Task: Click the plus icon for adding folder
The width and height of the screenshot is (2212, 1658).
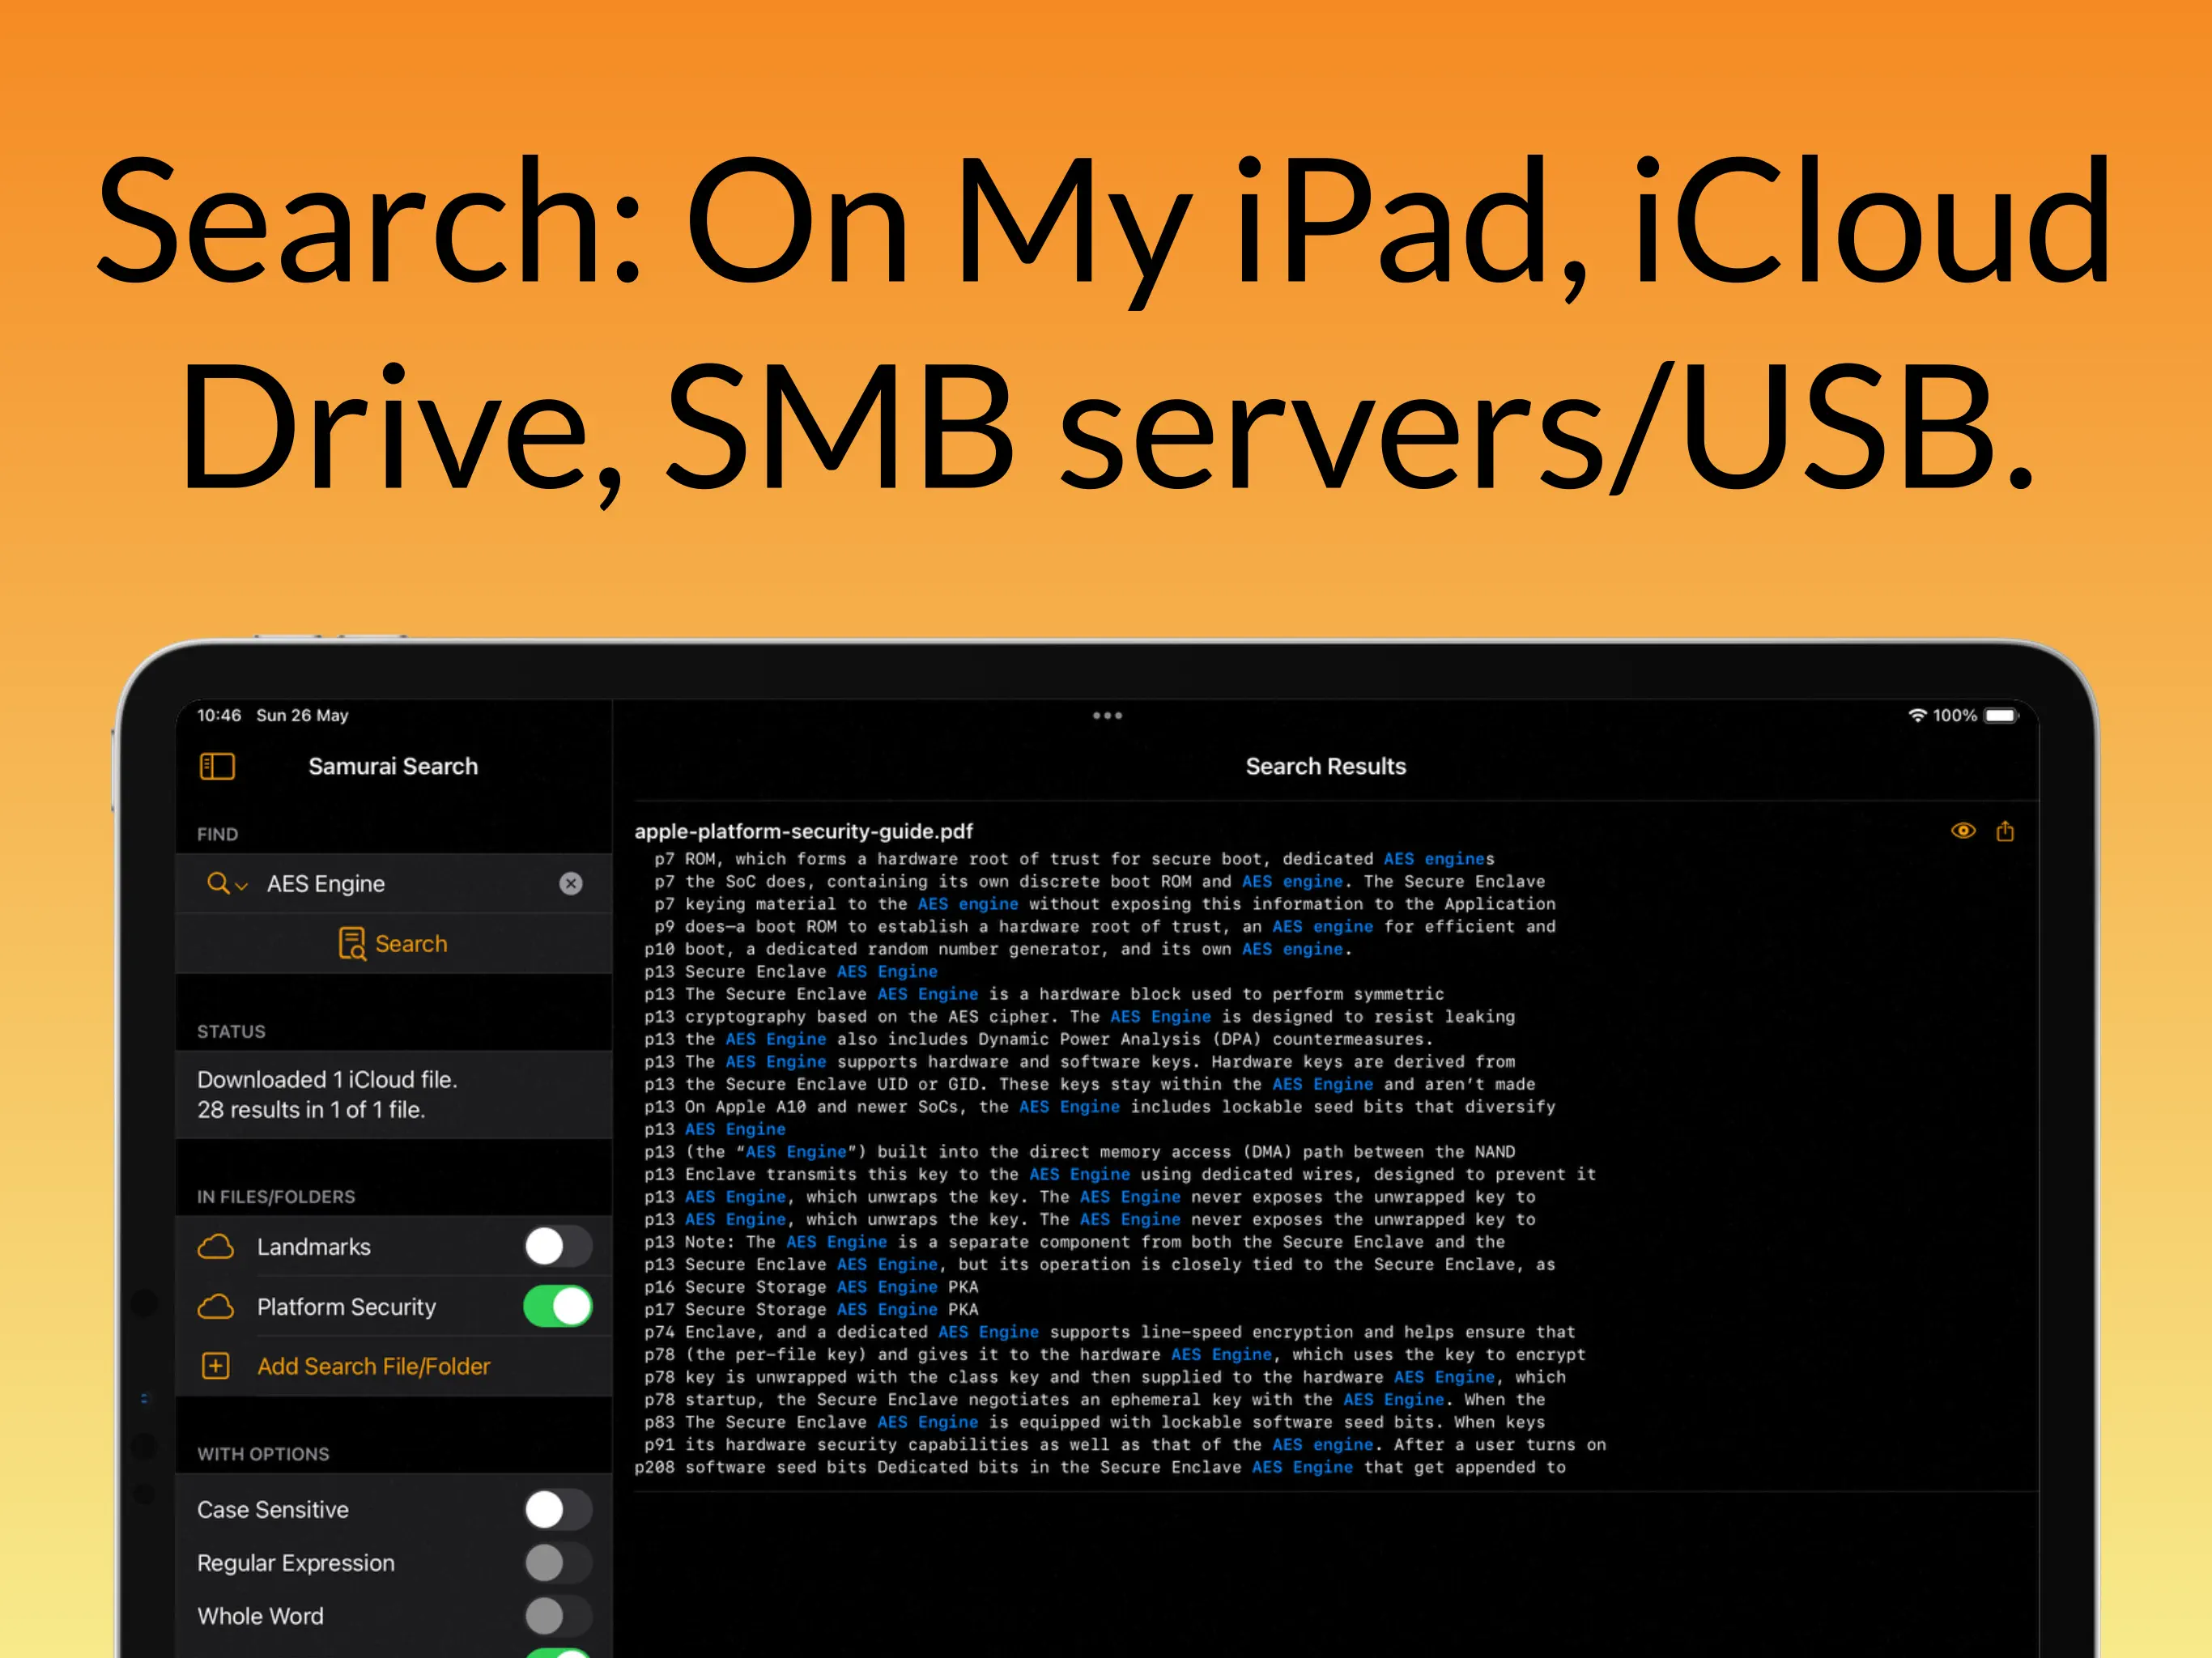Action: point(216,1366)
